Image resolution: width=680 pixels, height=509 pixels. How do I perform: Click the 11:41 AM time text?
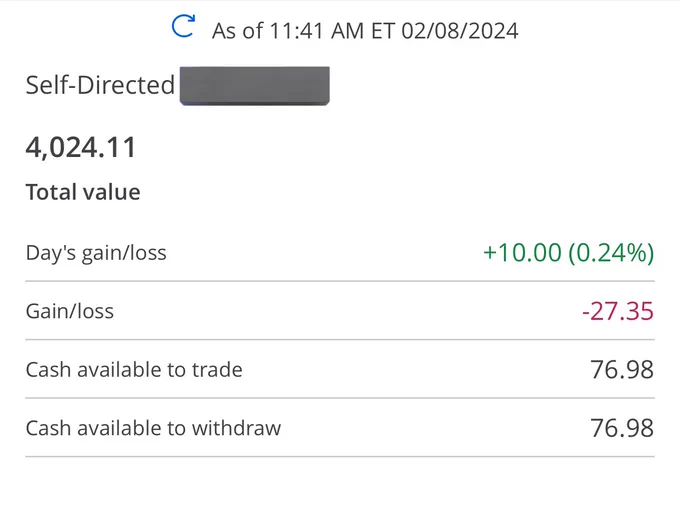tap(317, 31)
